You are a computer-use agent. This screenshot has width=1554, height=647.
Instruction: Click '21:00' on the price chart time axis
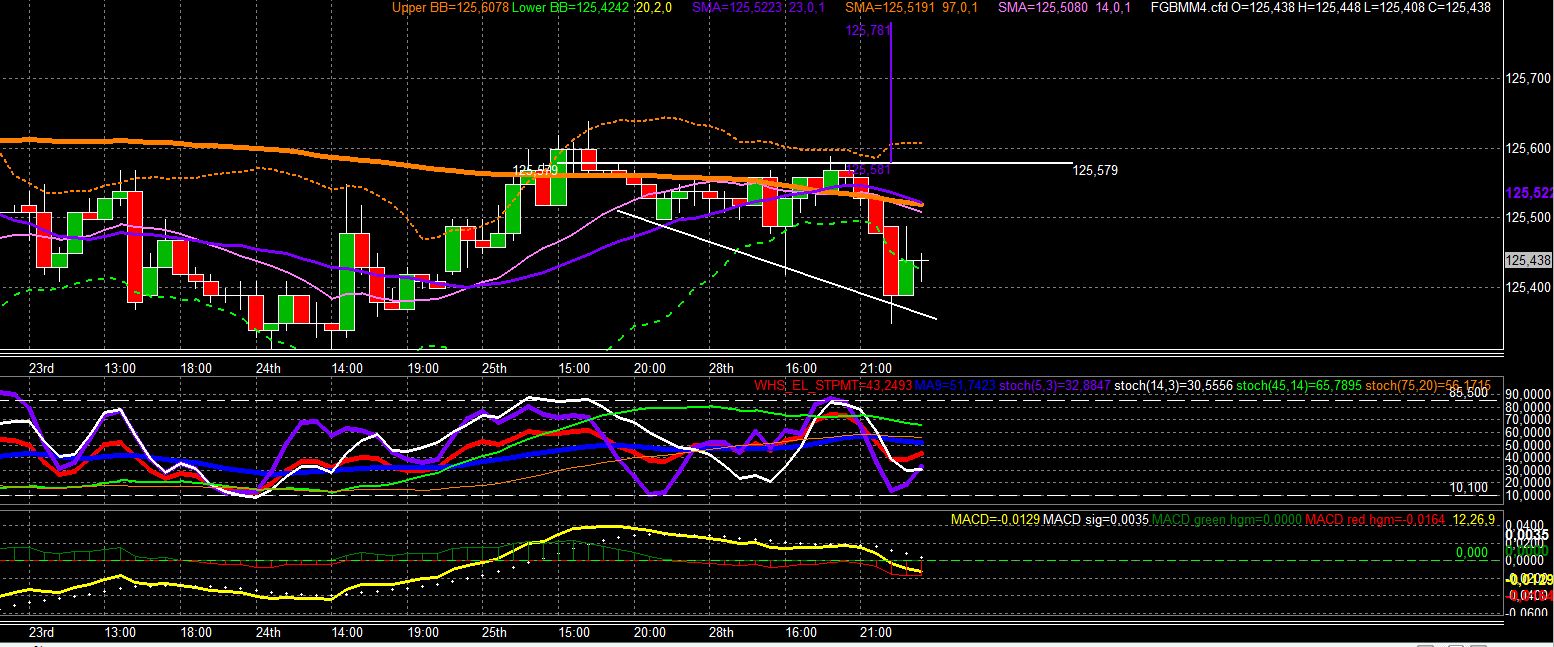pyautogui.click(x=877, y=368)
